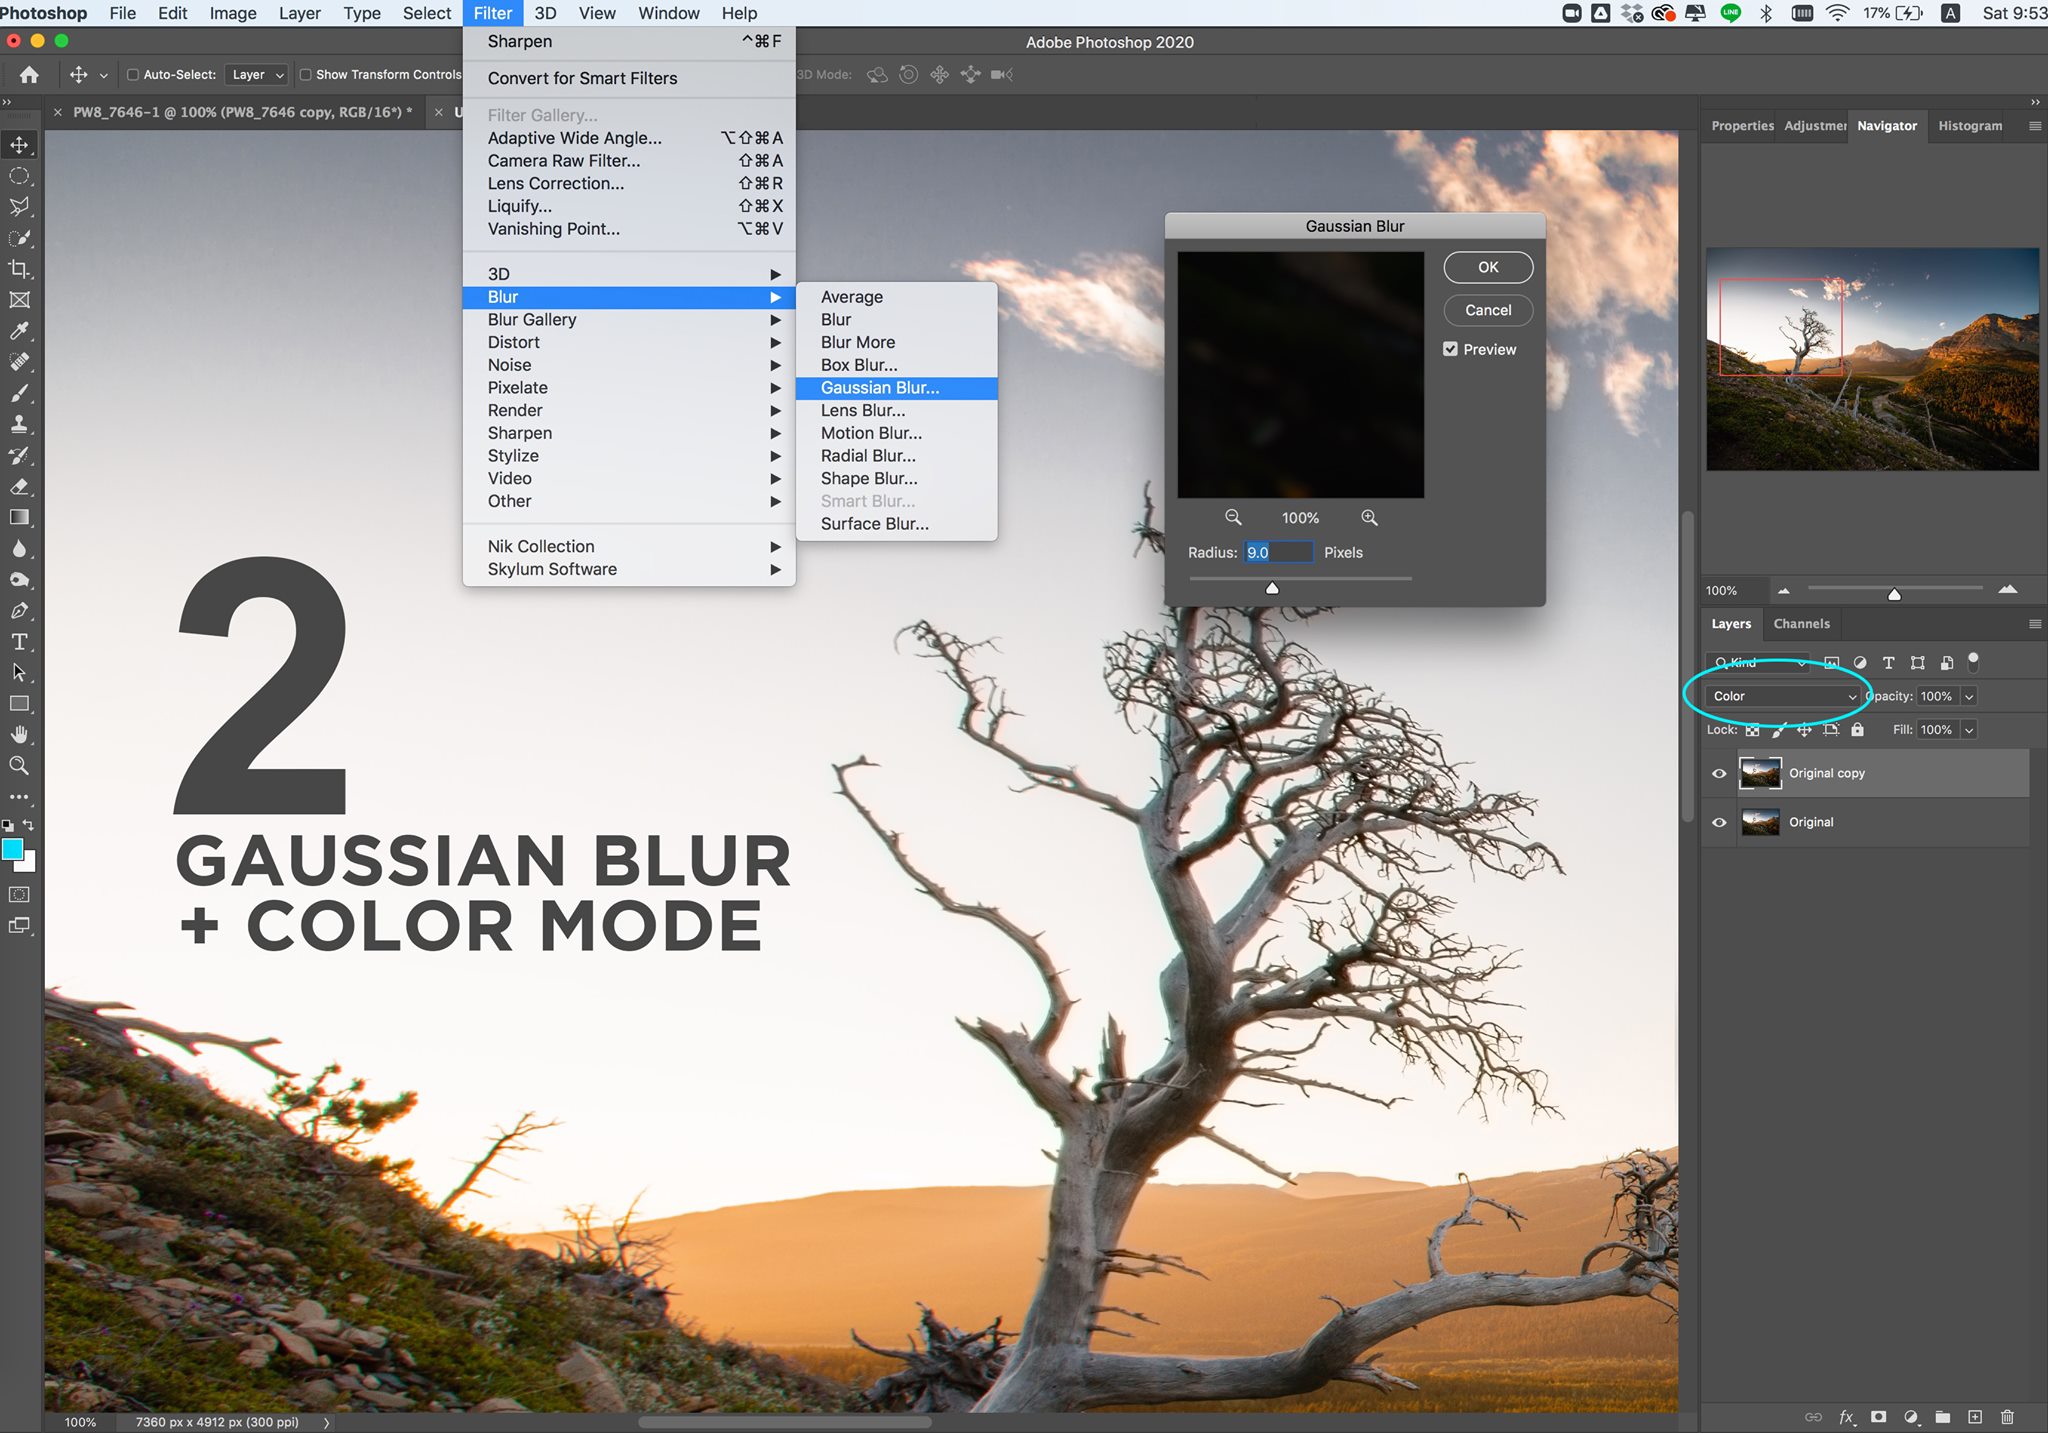2048x1433 pixels.
Task: Click Cancel in Gaussian Blur dialog
Action: pyautogui.click(x=1488, y=310)
